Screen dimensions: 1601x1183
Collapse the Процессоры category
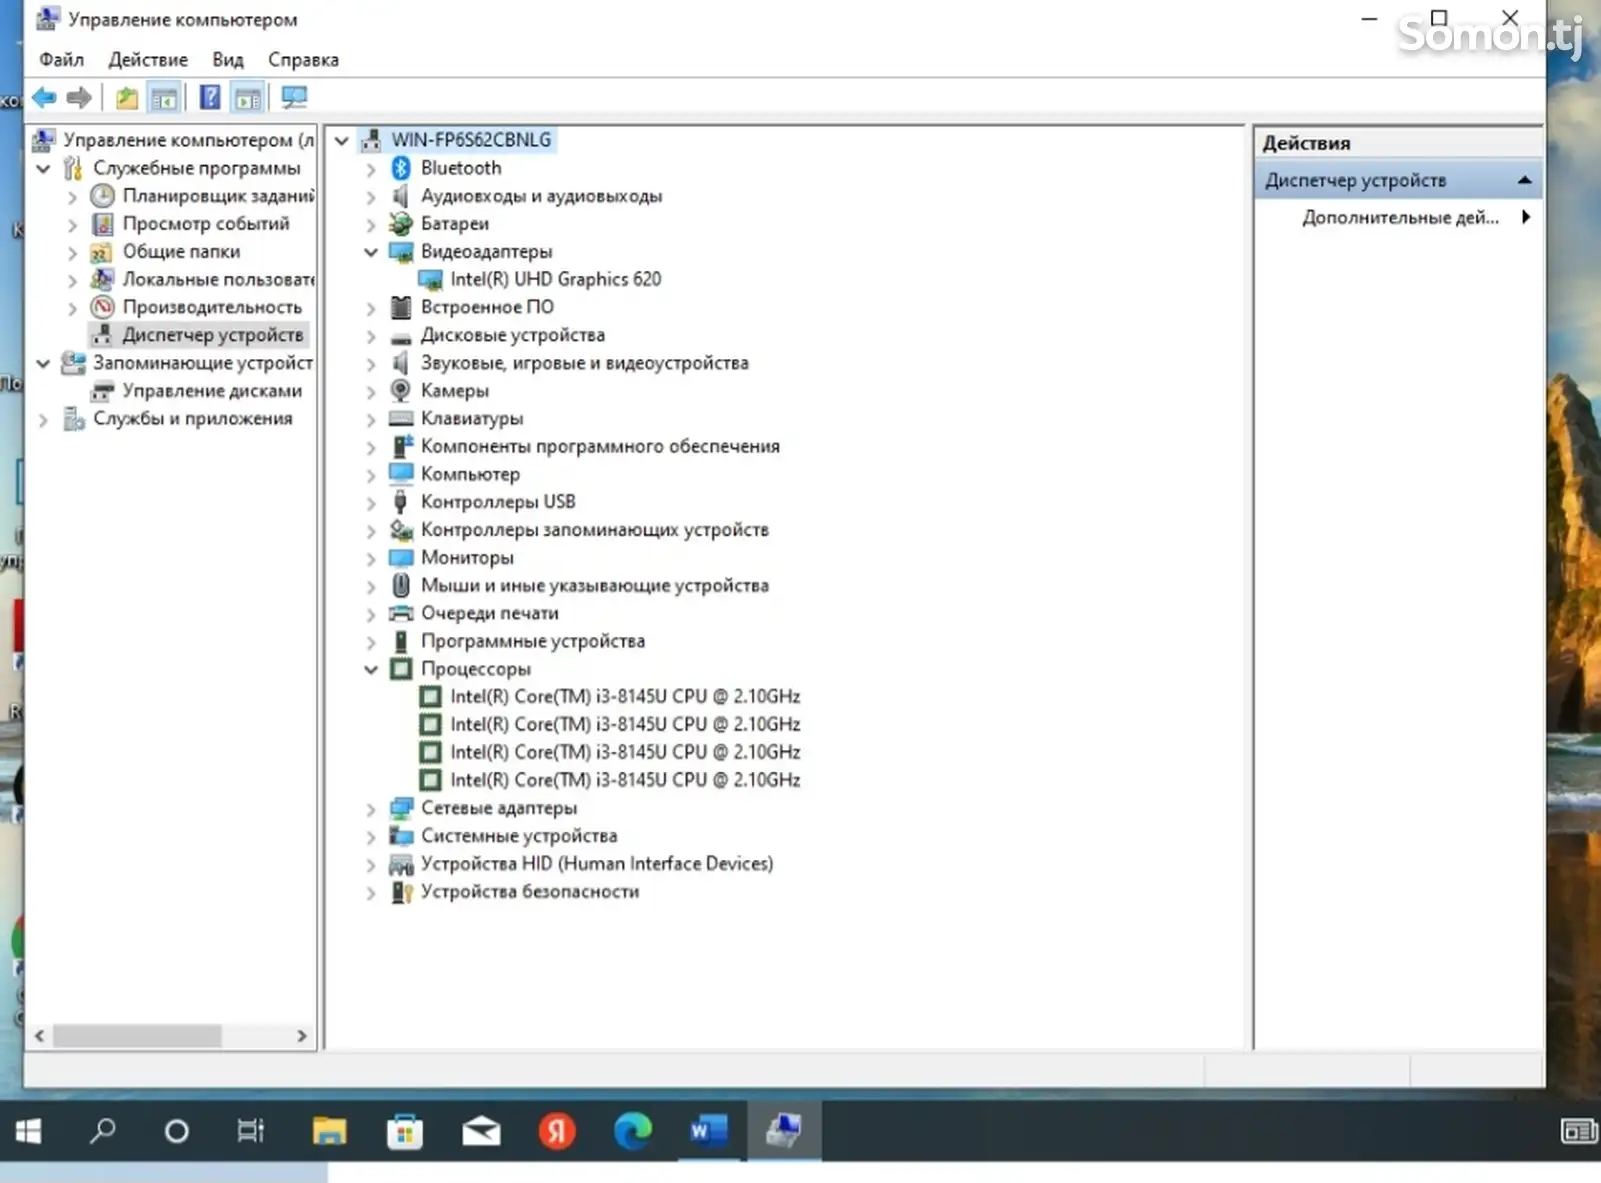[x=371, y=669]
